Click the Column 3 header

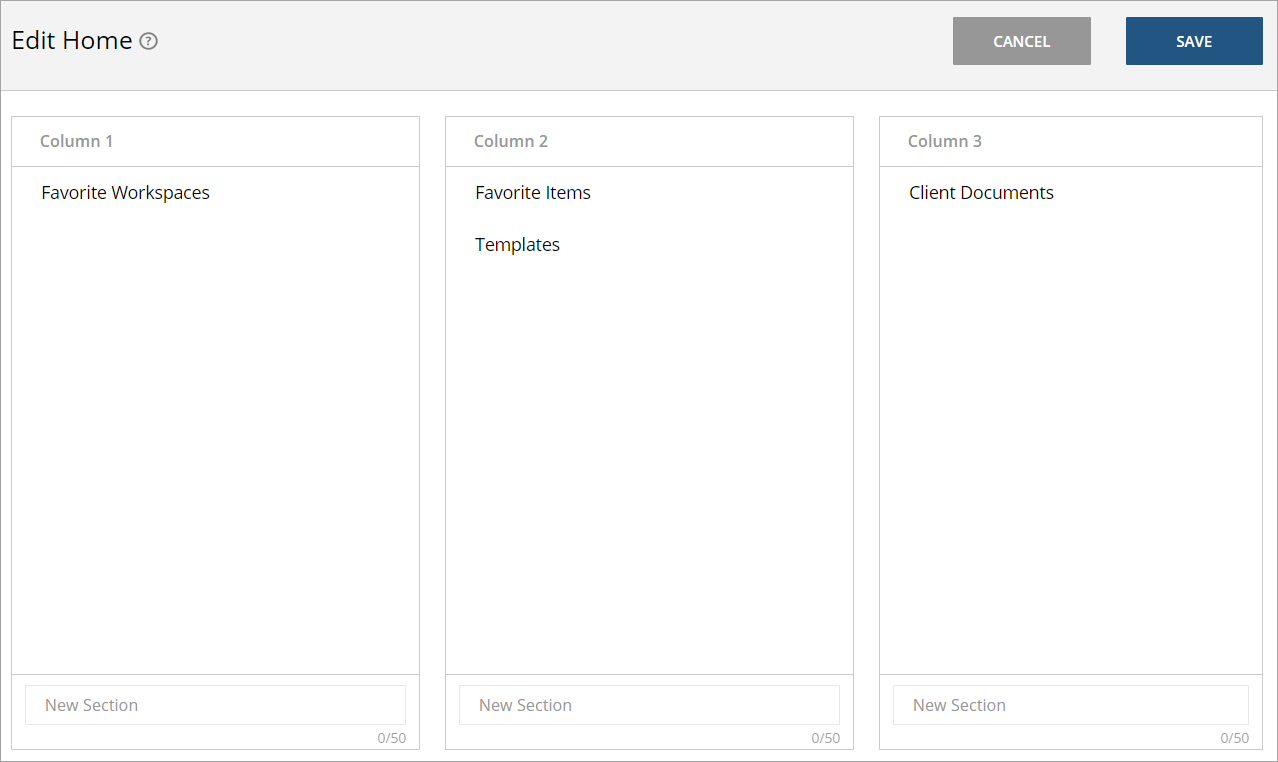[x=945, y=141]
